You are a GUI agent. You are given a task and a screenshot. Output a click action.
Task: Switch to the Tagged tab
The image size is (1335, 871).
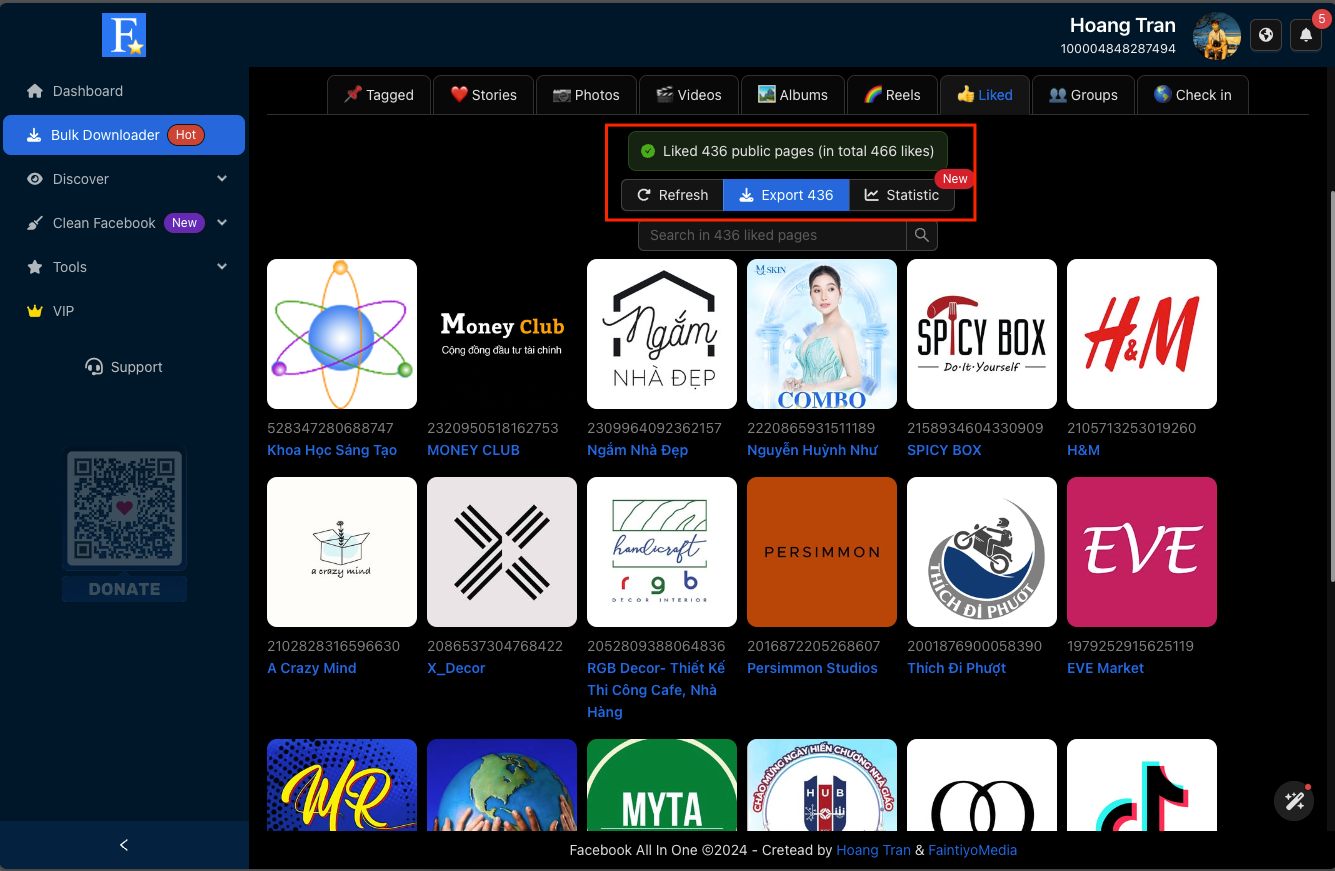pos(379,95)
